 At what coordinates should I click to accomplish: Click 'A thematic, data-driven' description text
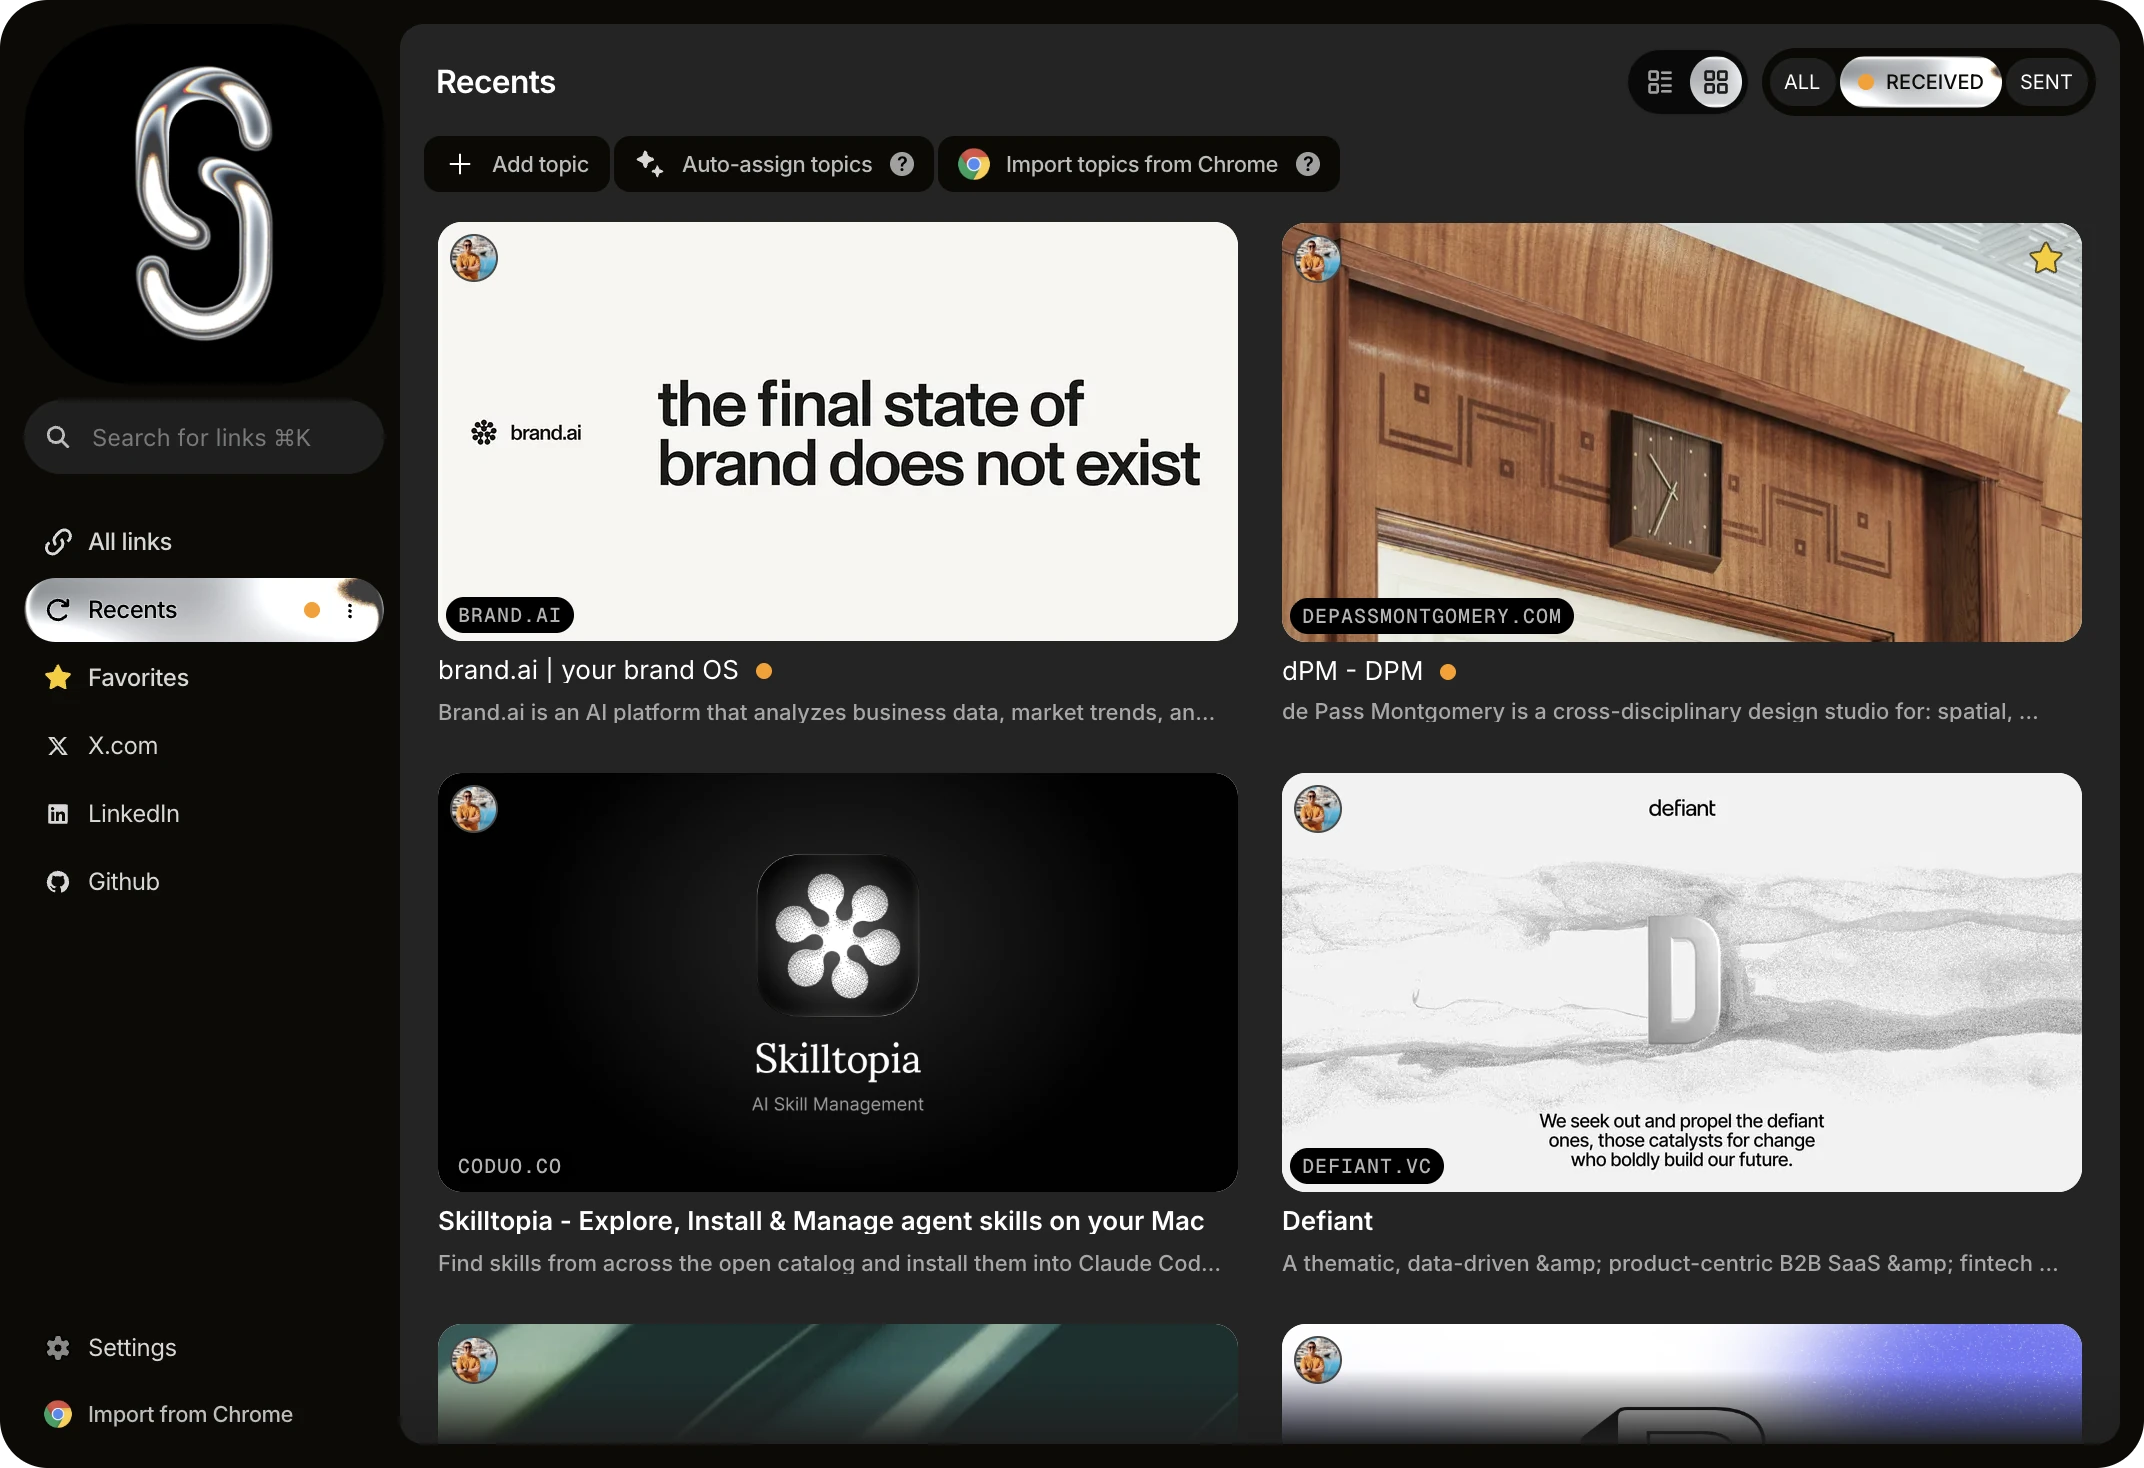tap(1670, 1263)
